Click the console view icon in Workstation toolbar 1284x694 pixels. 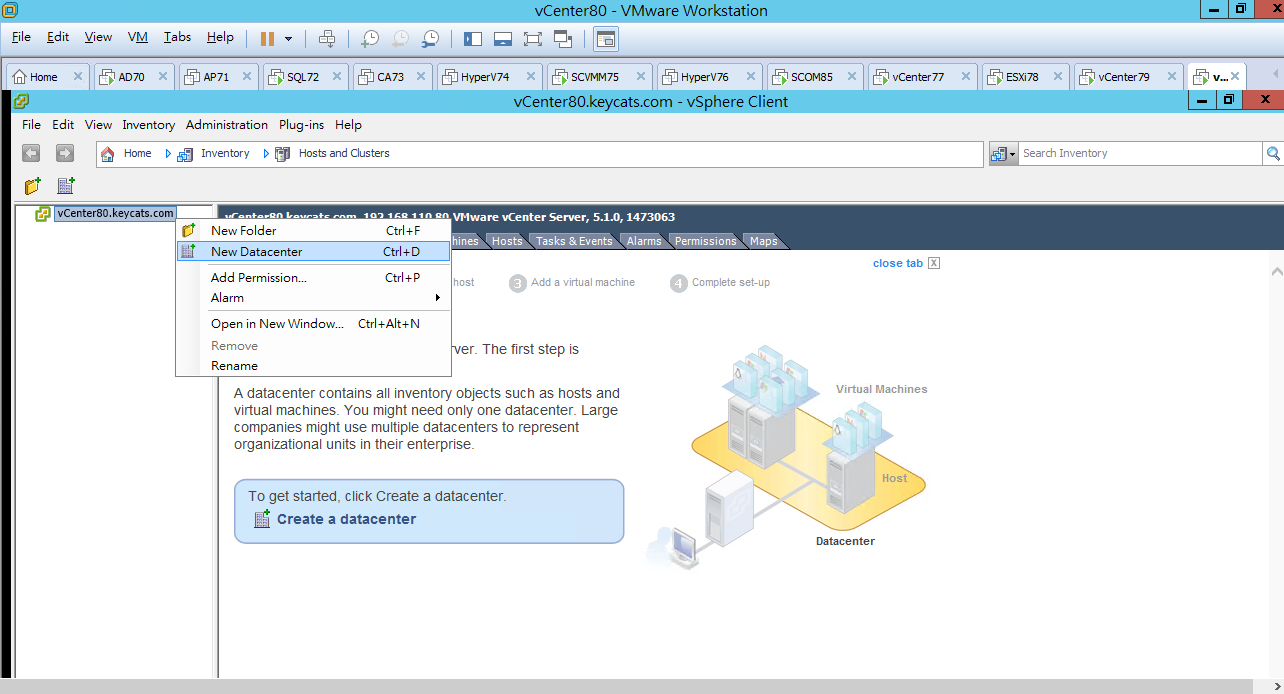click(606, 39)
